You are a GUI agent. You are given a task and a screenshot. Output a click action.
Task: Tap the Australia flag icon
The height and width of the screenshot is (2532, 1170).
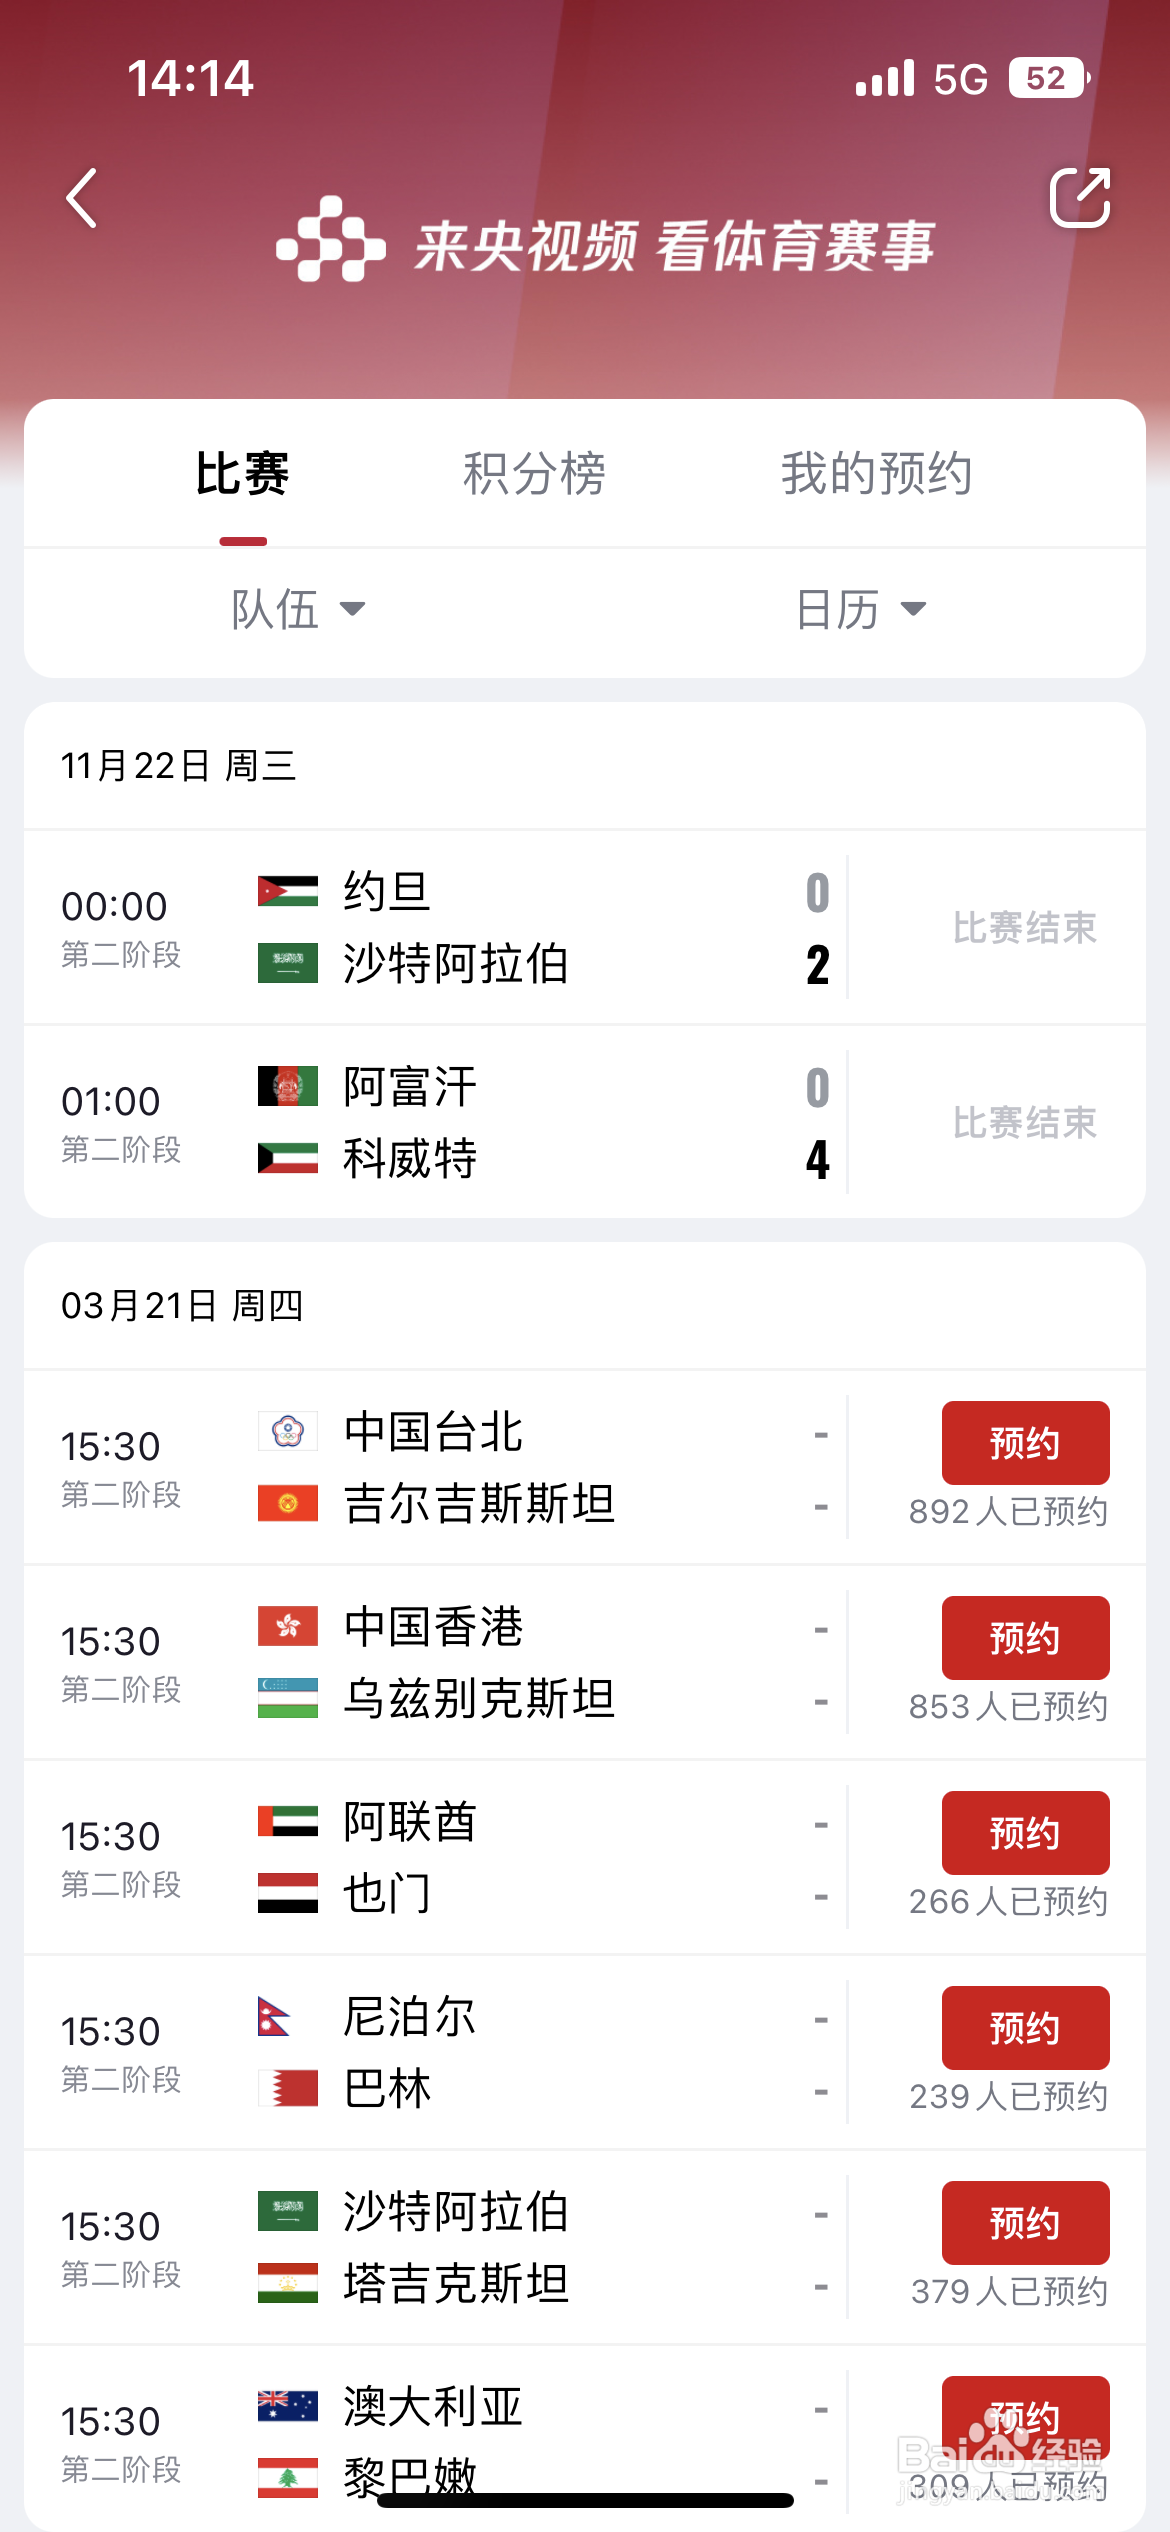(x=288, y=2405)
